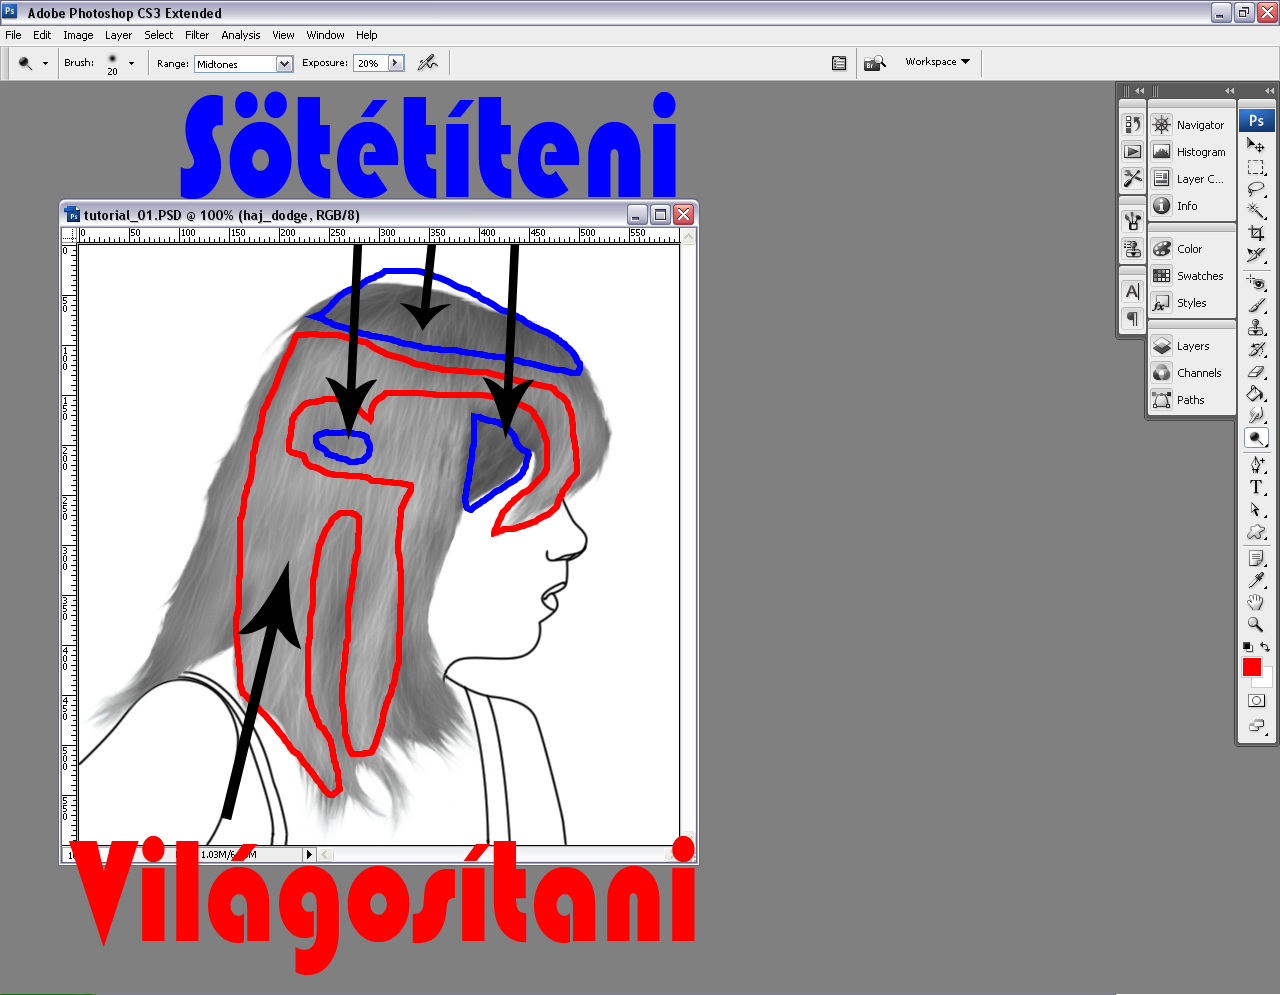Select the Hand tool
The image size is (1280, 995).
click(x=1256, y=602)
